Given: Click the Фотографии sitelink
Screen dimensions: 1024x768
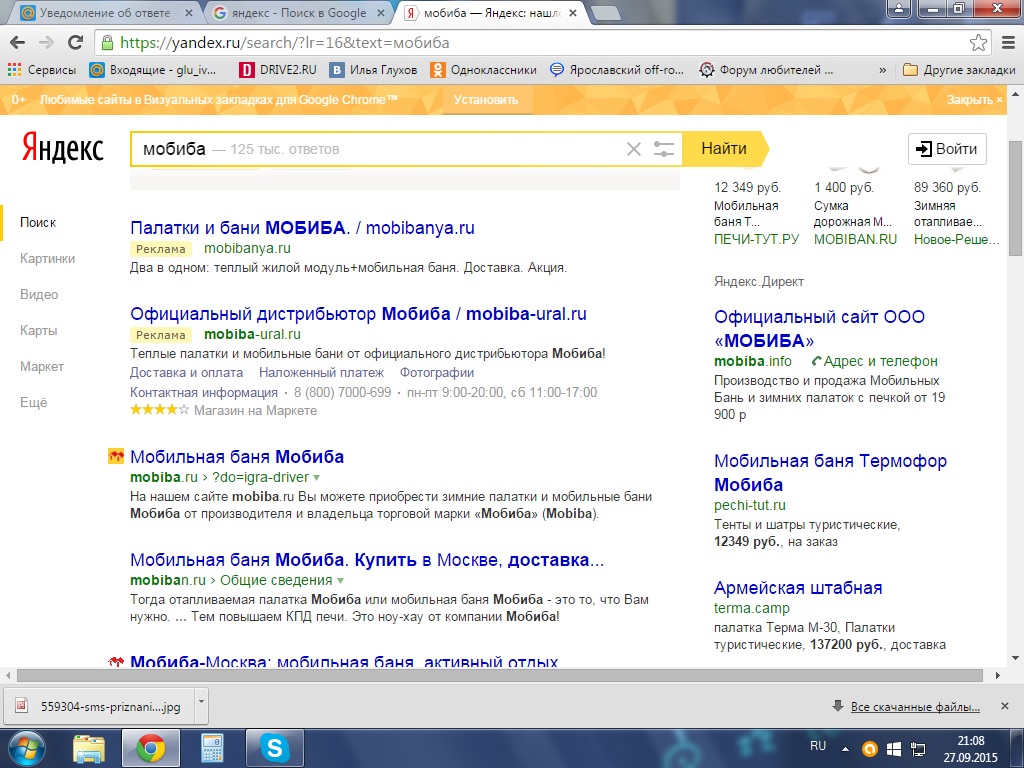Looking at the screenshot, I should point(437,373).
